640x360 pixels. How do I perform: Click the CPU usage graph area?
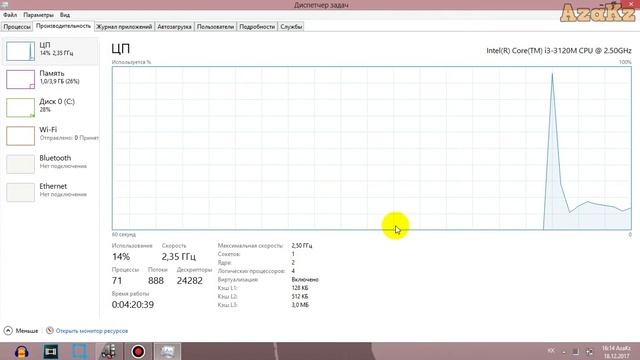click(372, 148)
